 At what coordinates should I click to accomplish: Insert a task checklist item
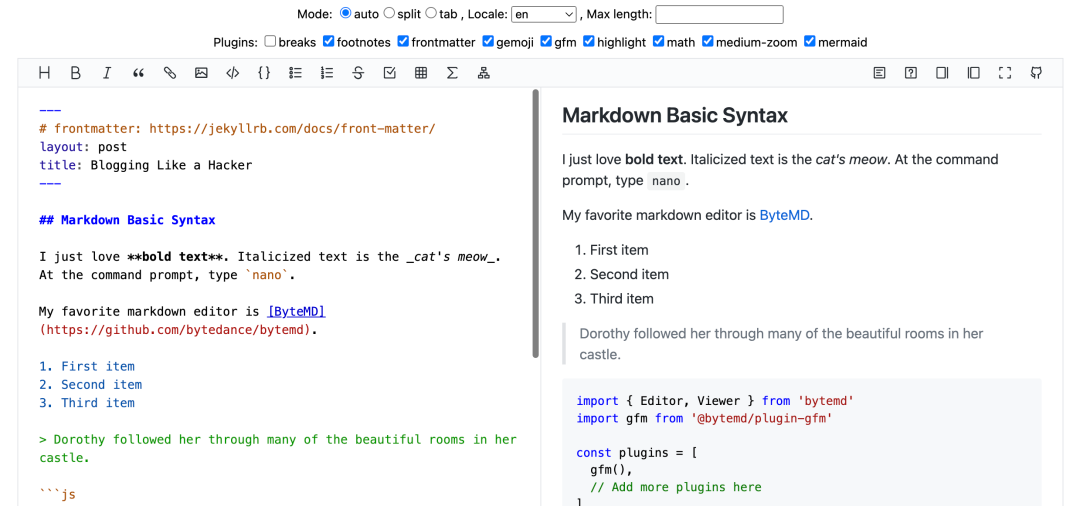tap(389, 73)
